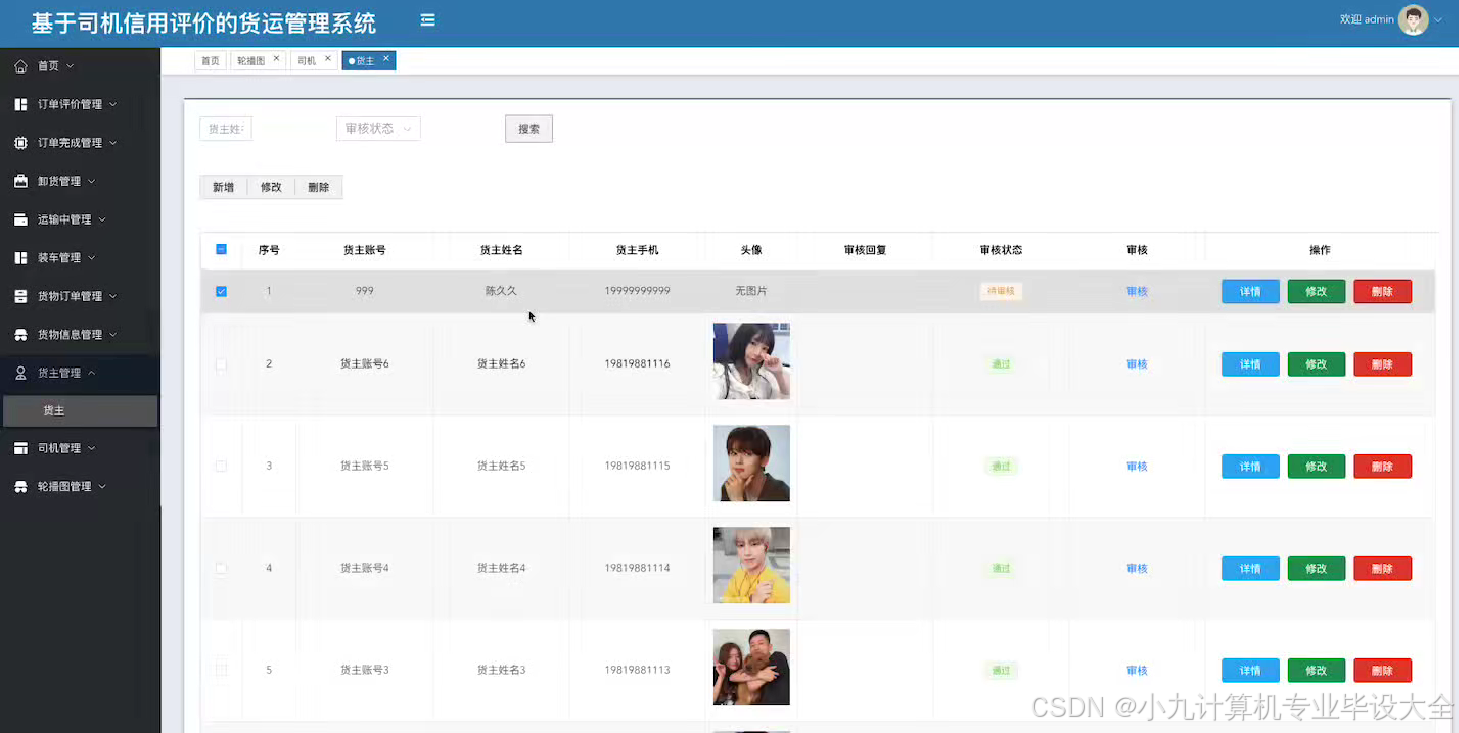Viewport: 1459px width, 733px height.
Task: Uncheck the checkbox for row 陈久久
Action: click(222, 291)
